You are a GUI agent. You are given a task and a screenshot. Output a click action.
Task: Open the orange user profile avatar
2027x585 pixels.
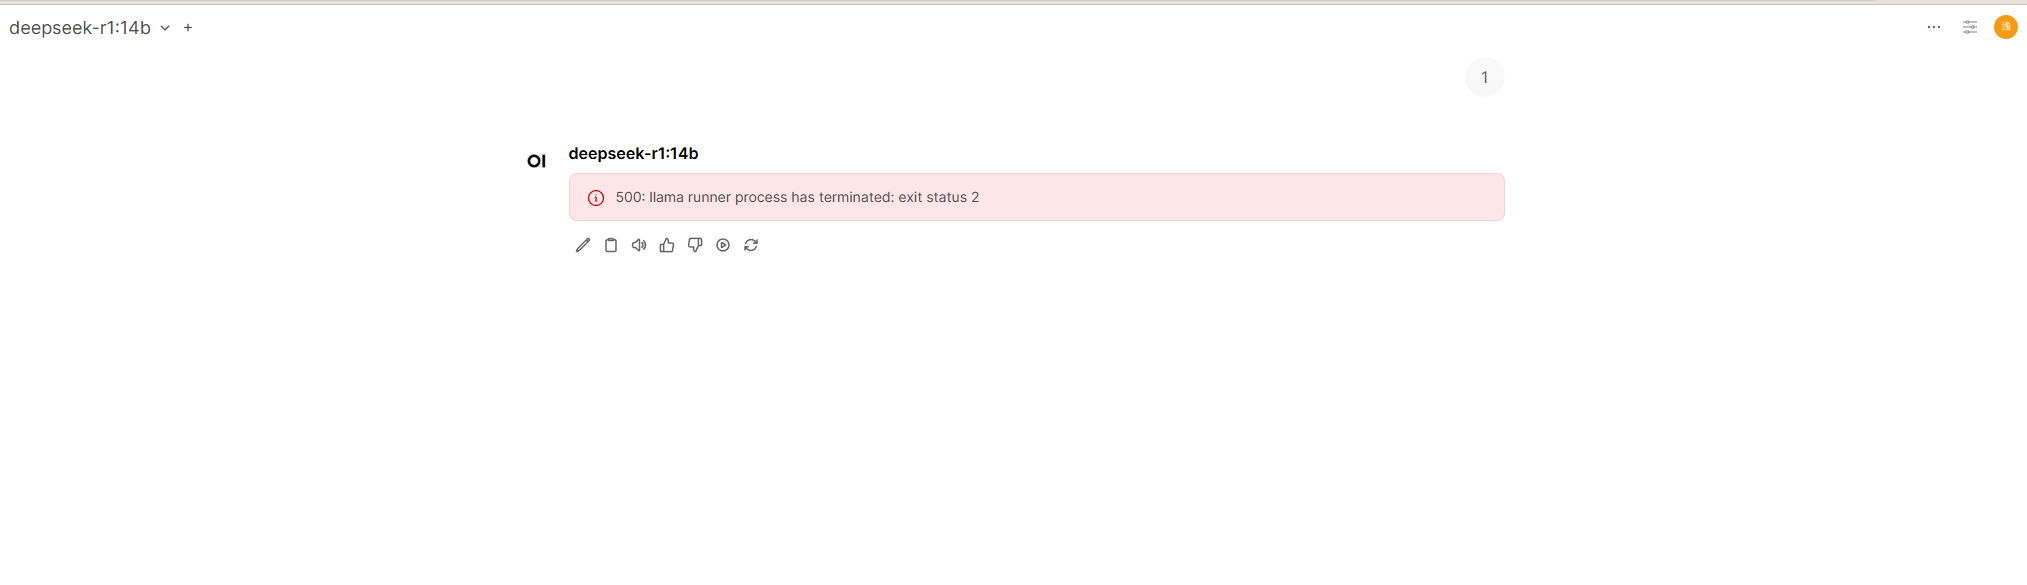tap(2006, 27)
